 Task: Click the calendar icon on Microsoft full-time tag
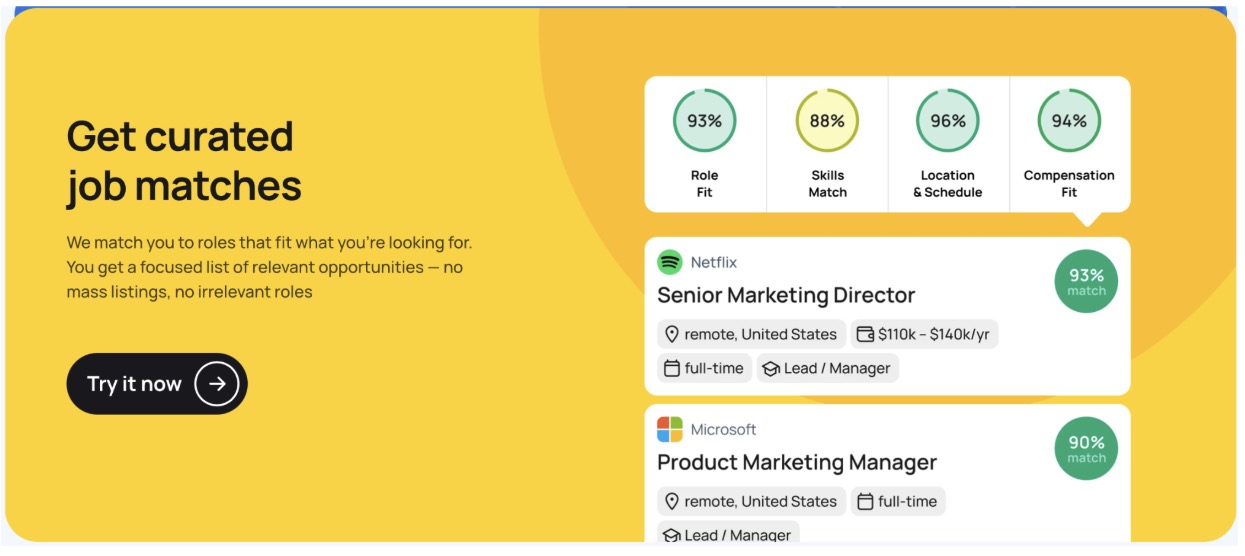tap(866, 502)
